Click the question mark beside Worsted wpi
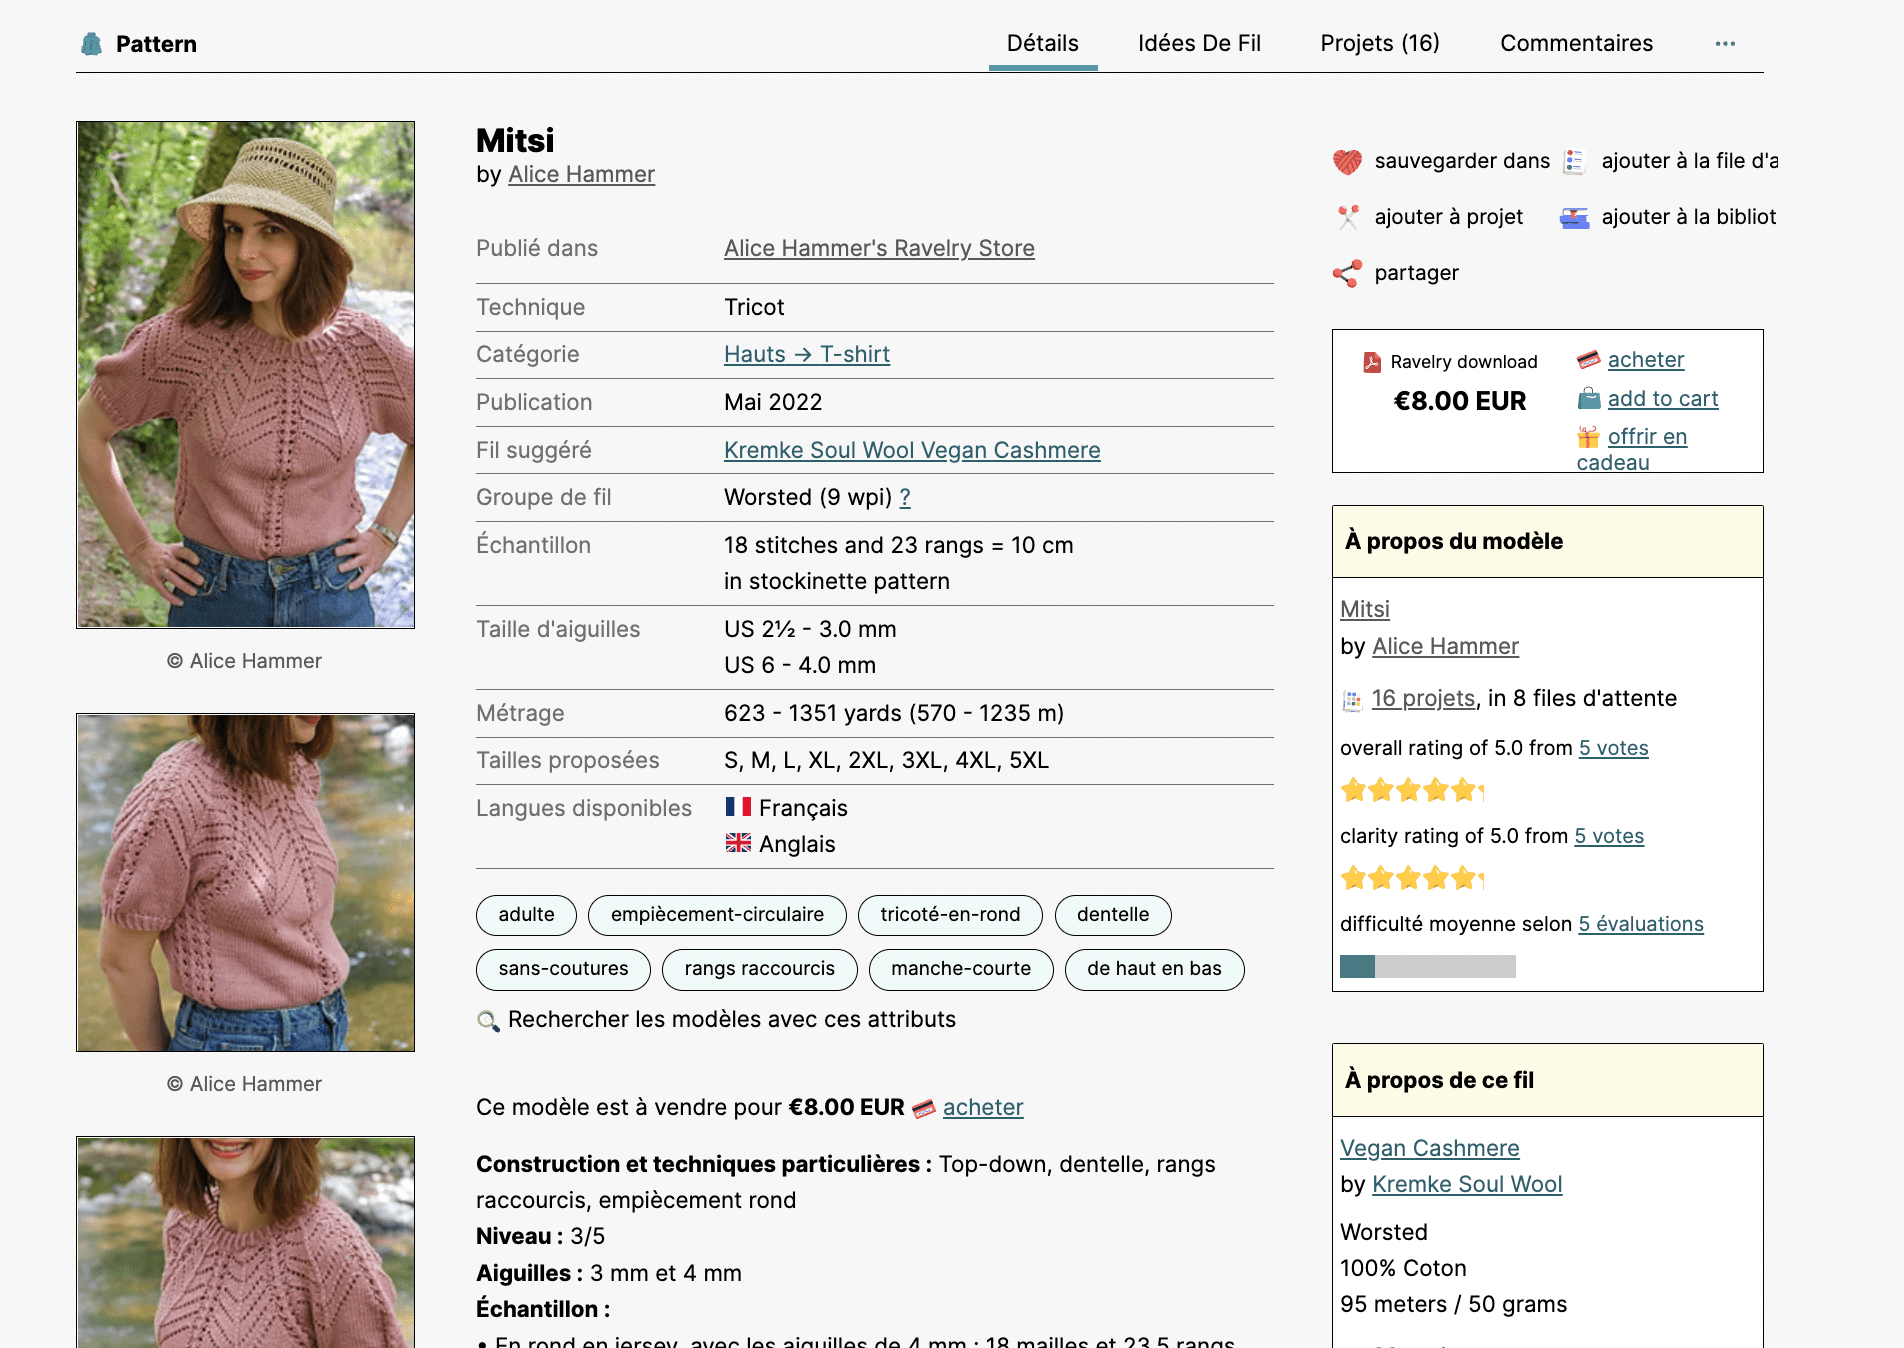1904x1348 pixels. pyautogui.click(x=905, y=498)
